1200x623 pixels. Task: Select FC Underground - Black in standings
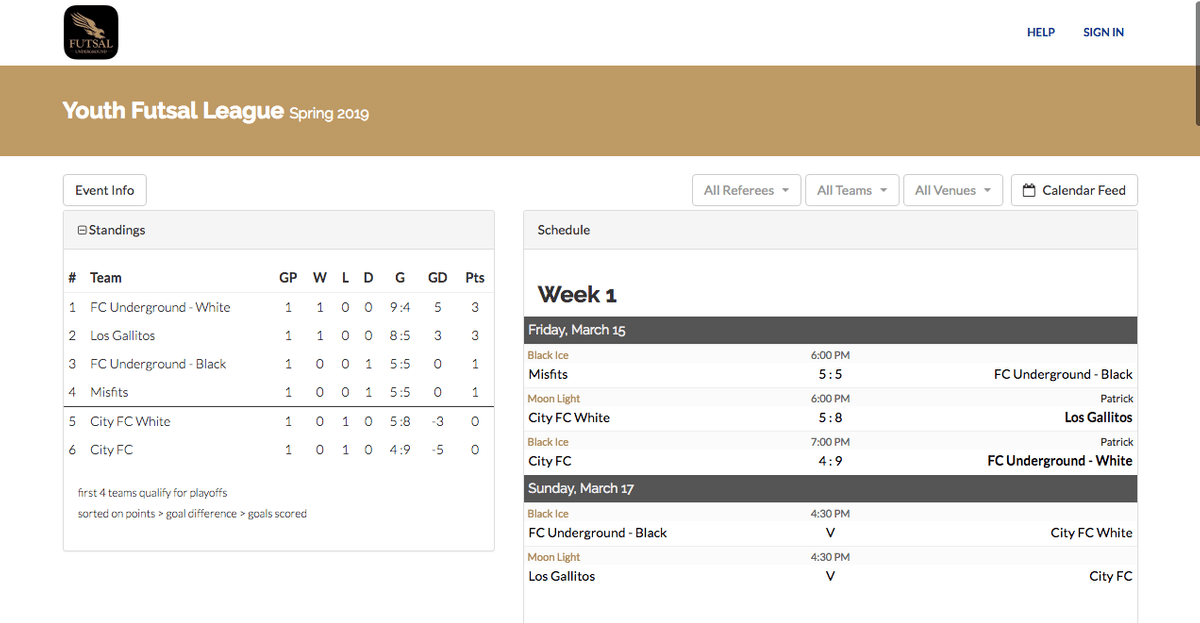point(158,364)
